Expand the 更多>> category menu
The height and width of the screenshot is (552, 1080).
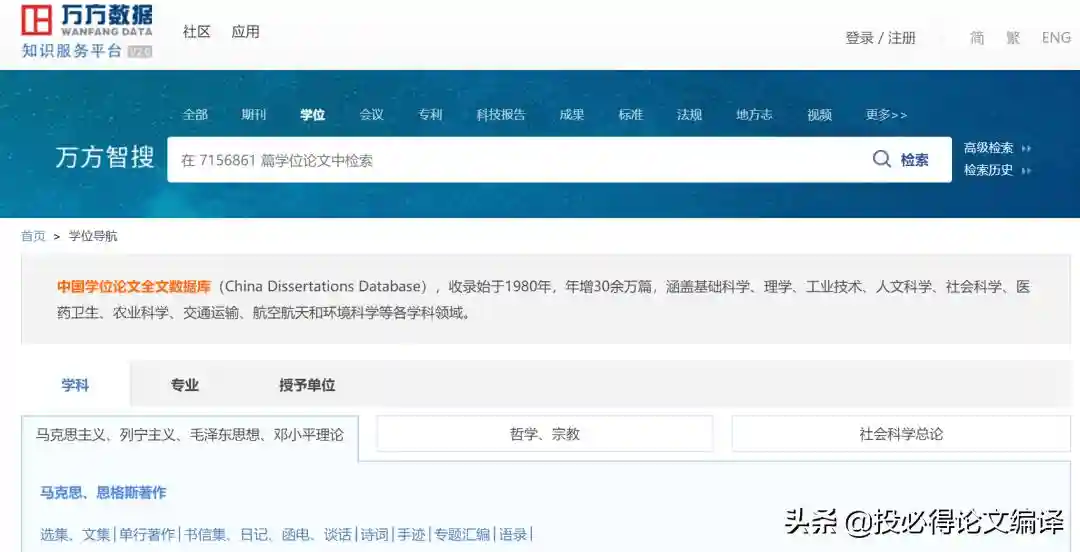[x=886, y=115]
